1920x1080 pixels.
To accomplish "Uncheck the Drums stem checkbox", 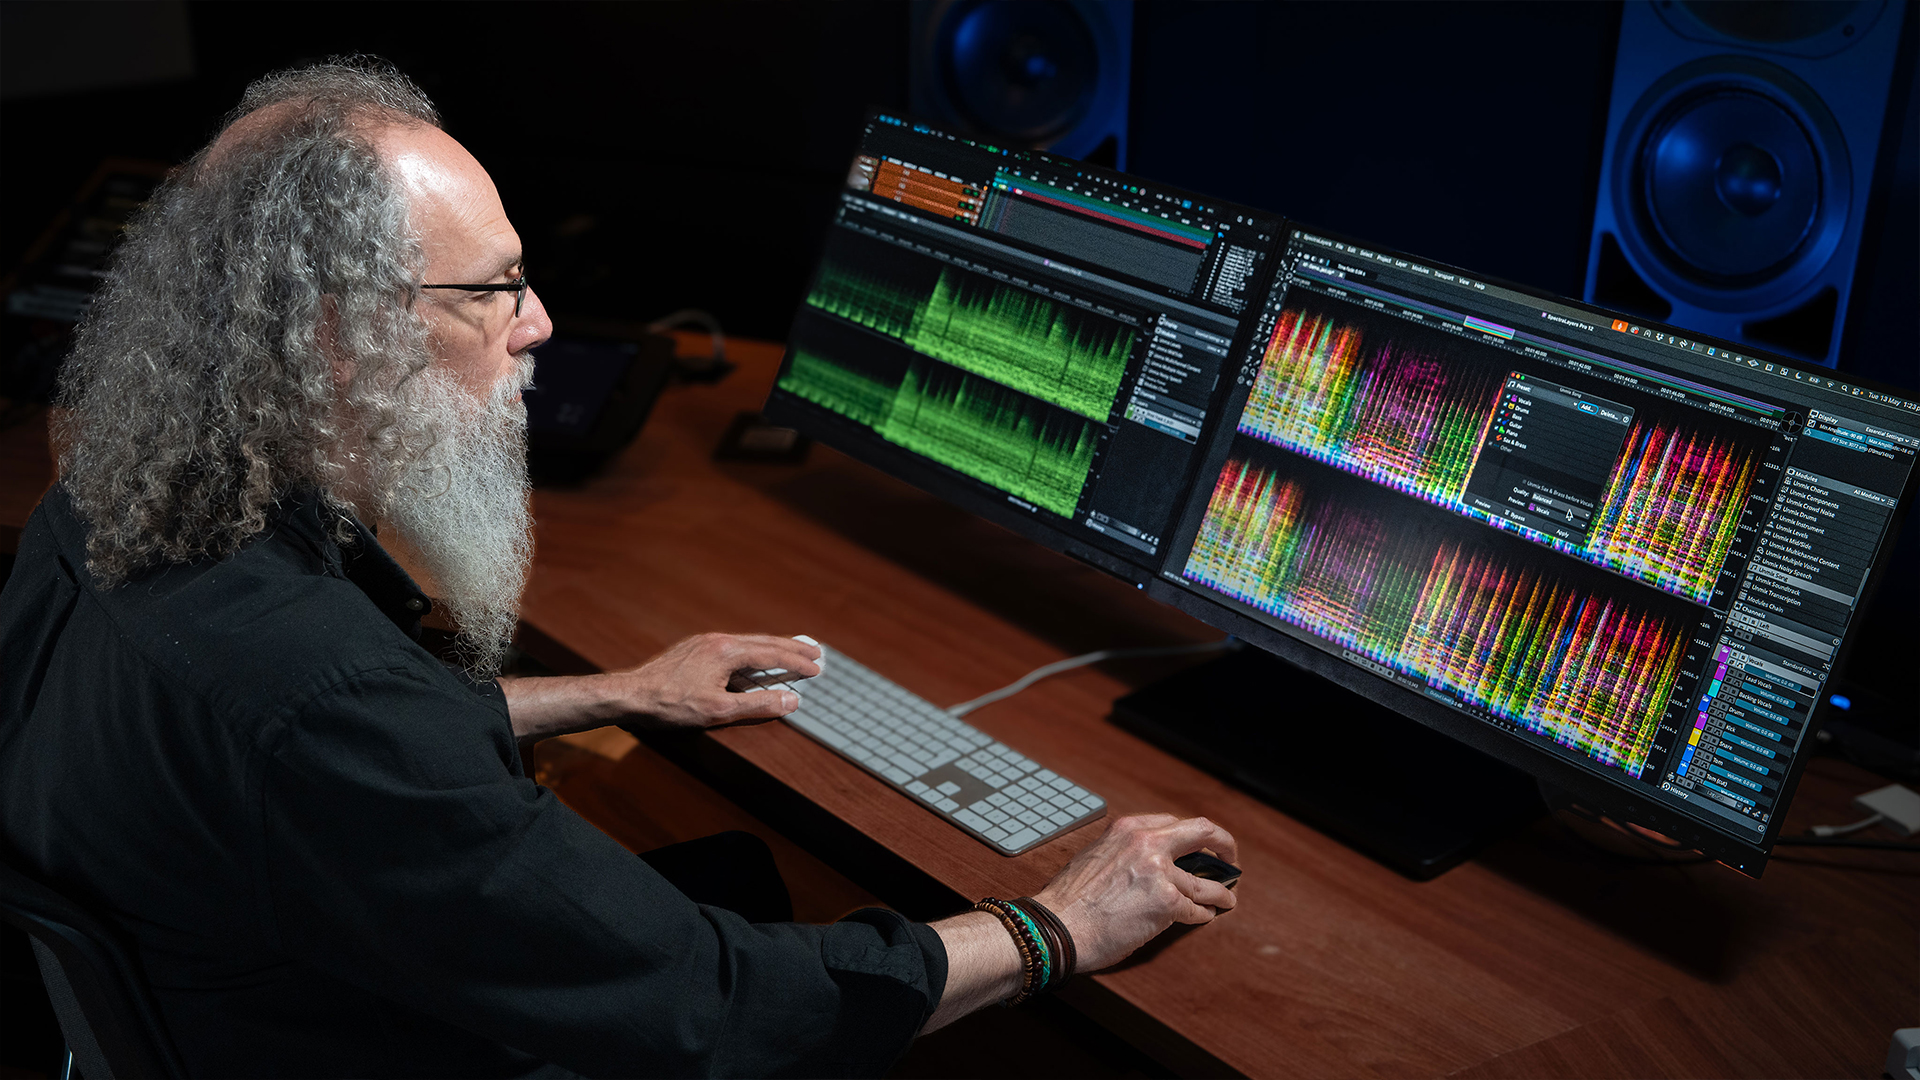I will pyautogui.click(x=1505, y=404).
